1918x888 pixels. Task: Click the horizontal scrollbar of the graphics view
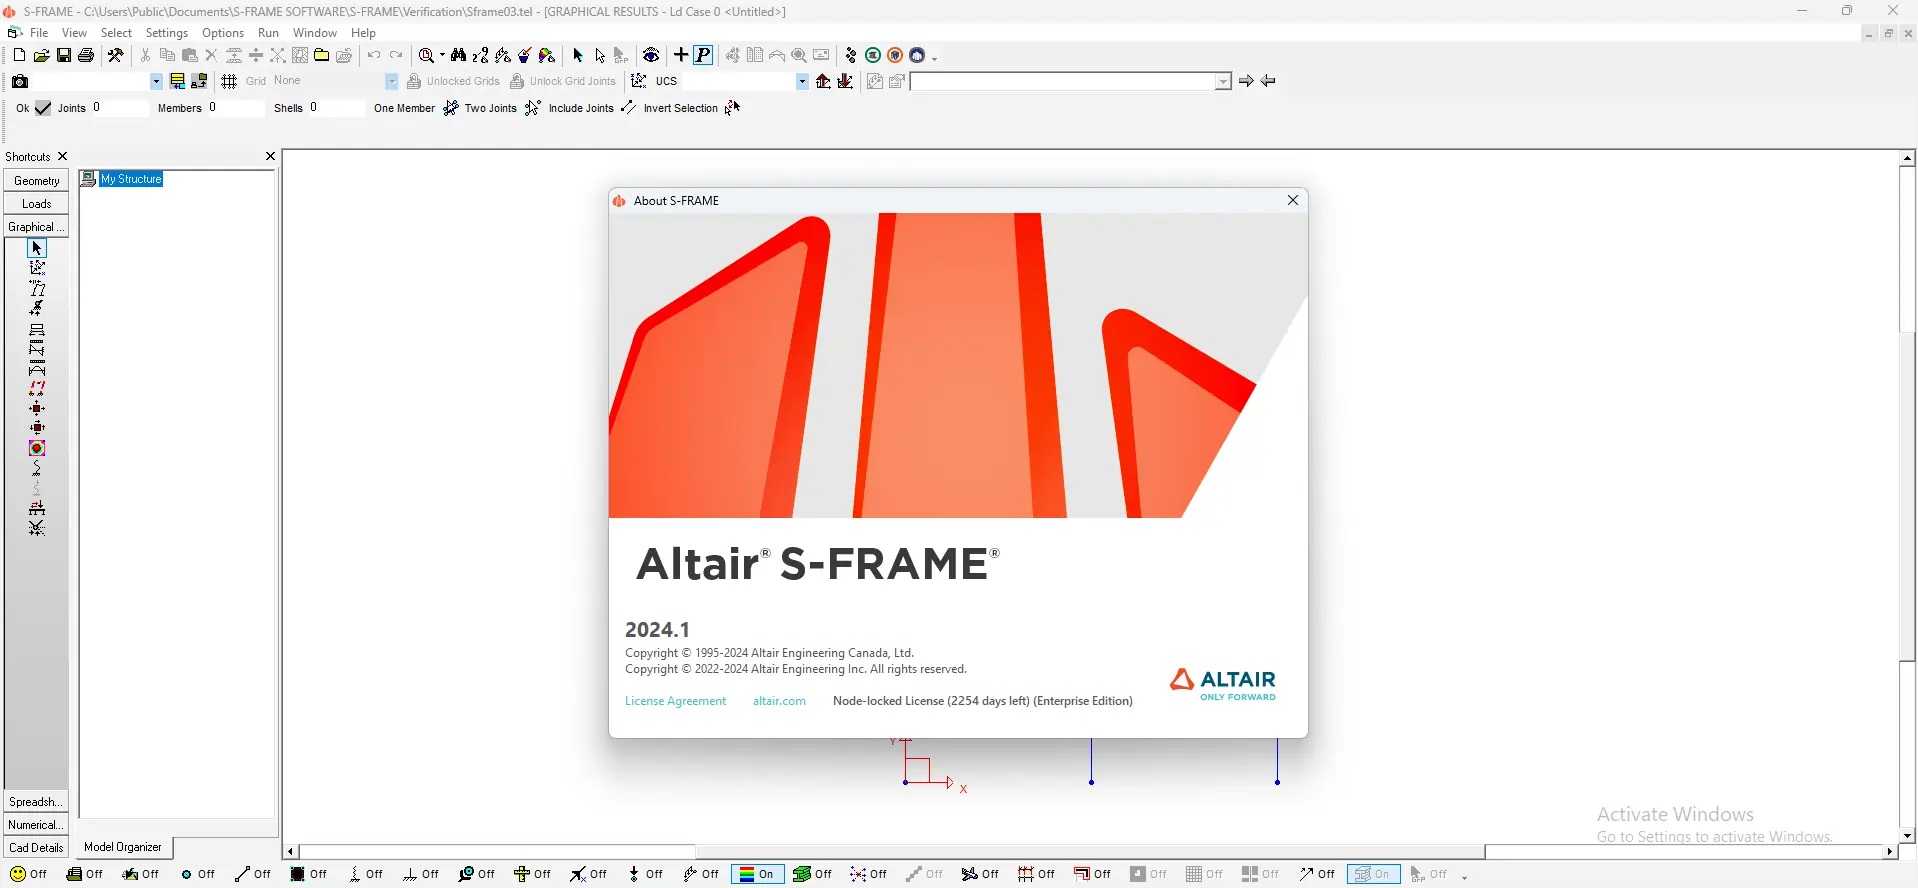coord(1090,852)
